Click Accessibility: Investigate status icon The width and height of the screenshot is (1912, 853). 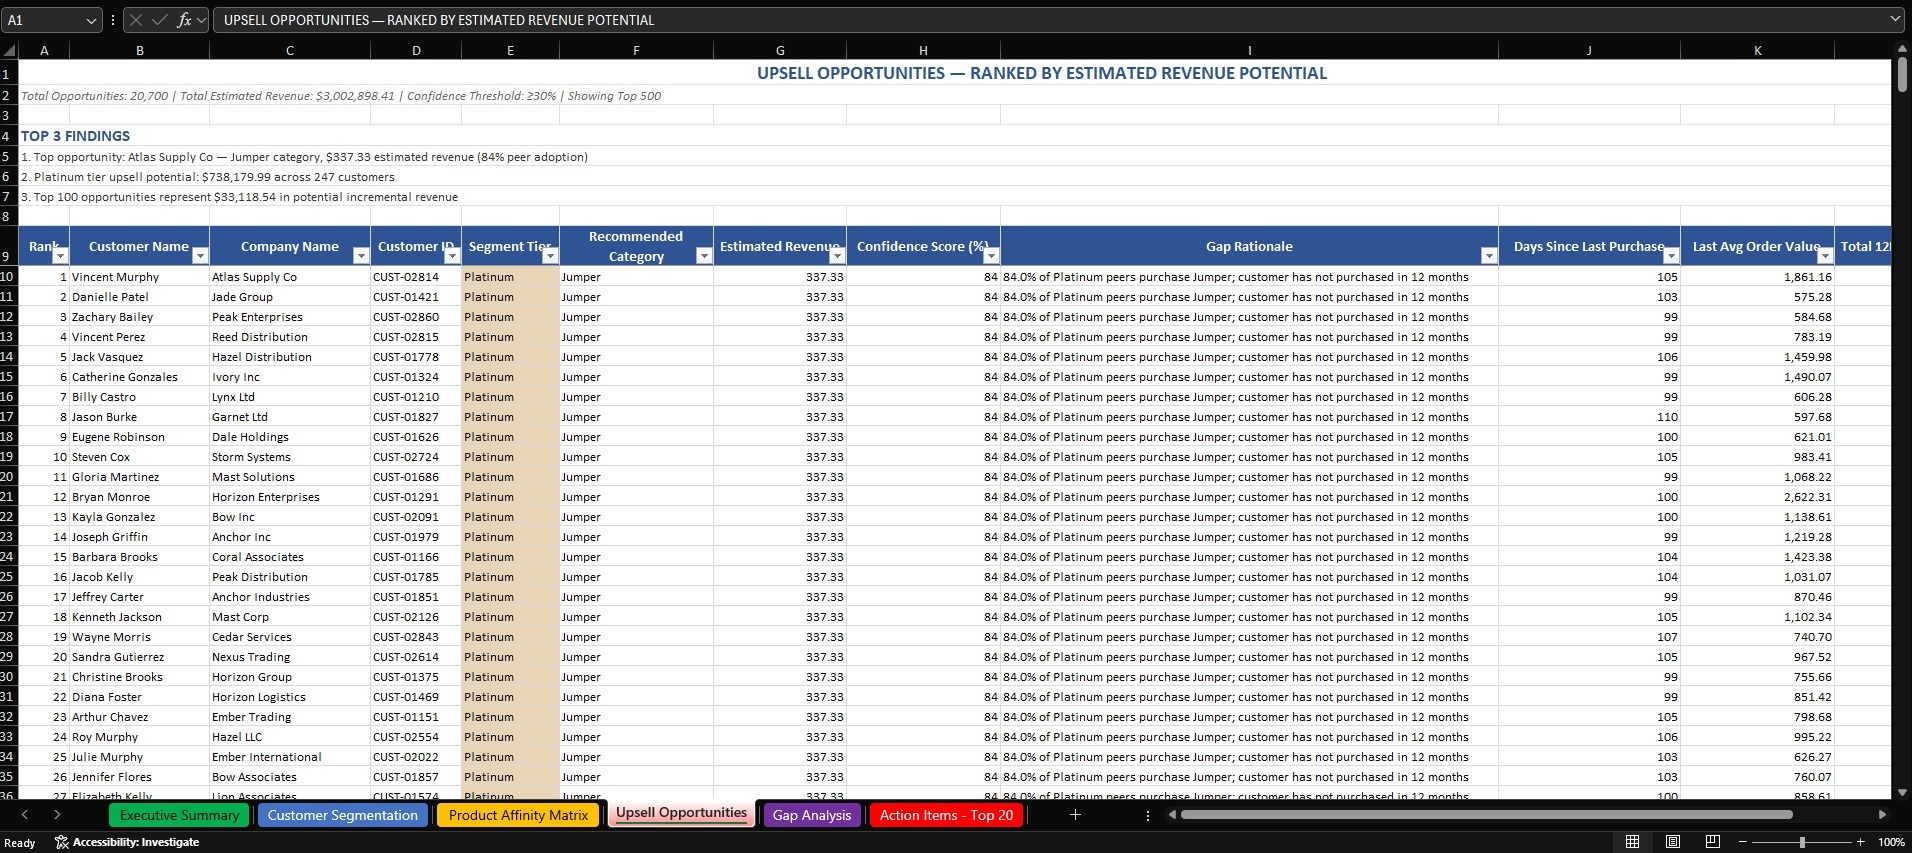point(127,842)
